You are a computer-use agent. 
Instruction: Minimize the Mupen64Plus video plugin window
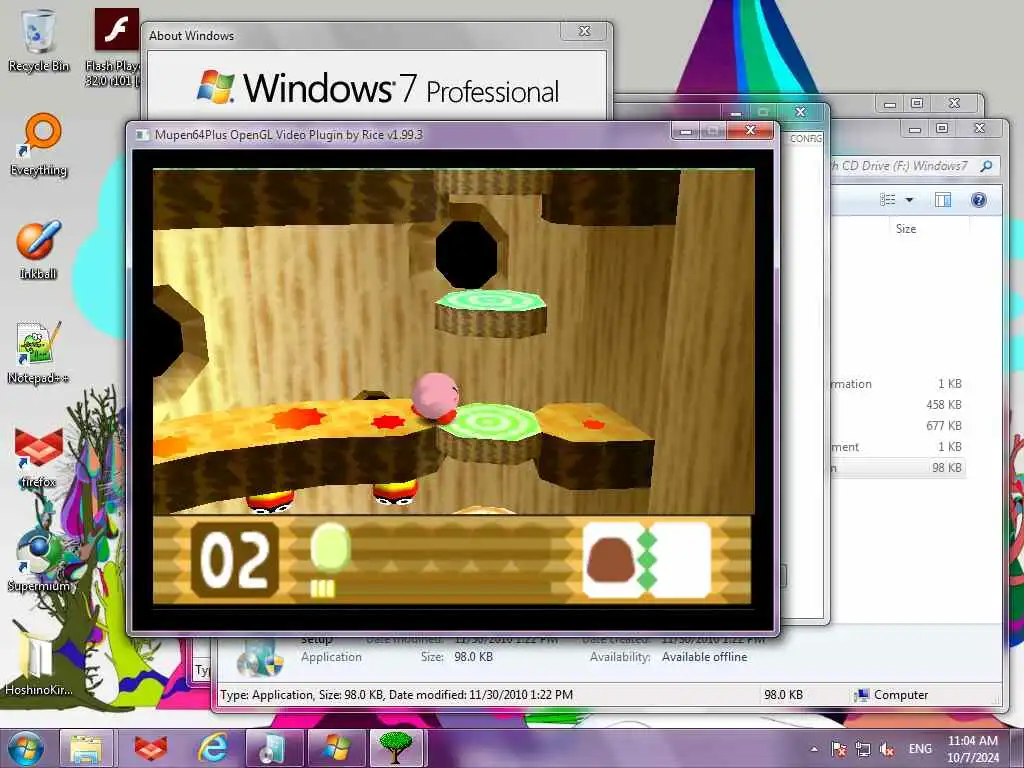tap(686, 132)
